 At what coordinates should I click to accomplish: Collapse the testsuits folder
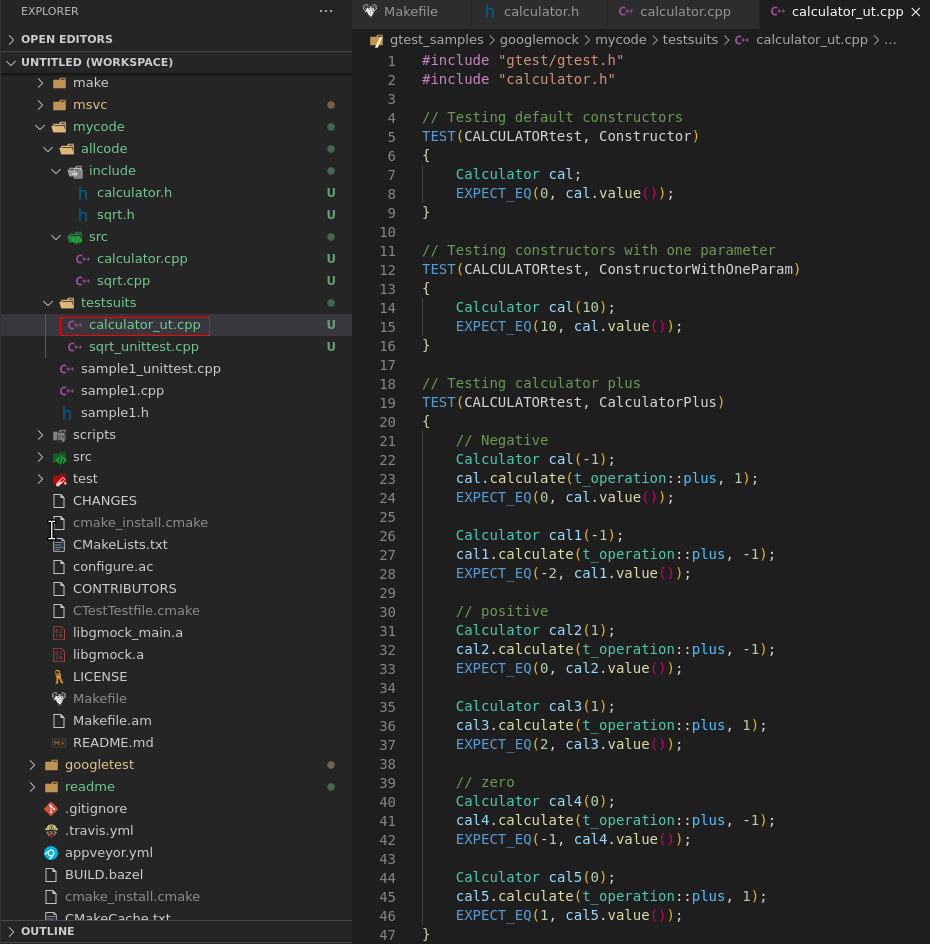point(48,303)
